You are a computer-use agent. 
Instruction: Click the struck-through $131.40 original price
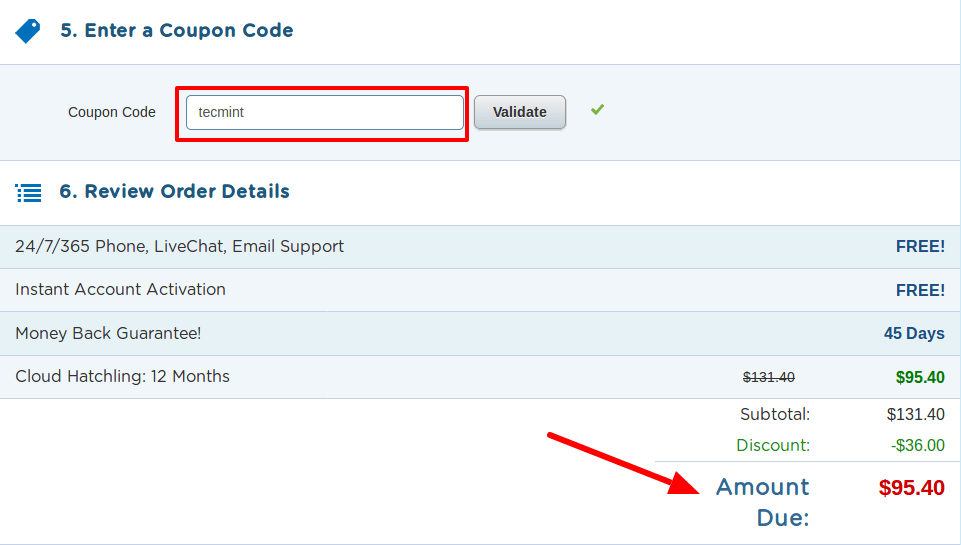coord(769,377)
